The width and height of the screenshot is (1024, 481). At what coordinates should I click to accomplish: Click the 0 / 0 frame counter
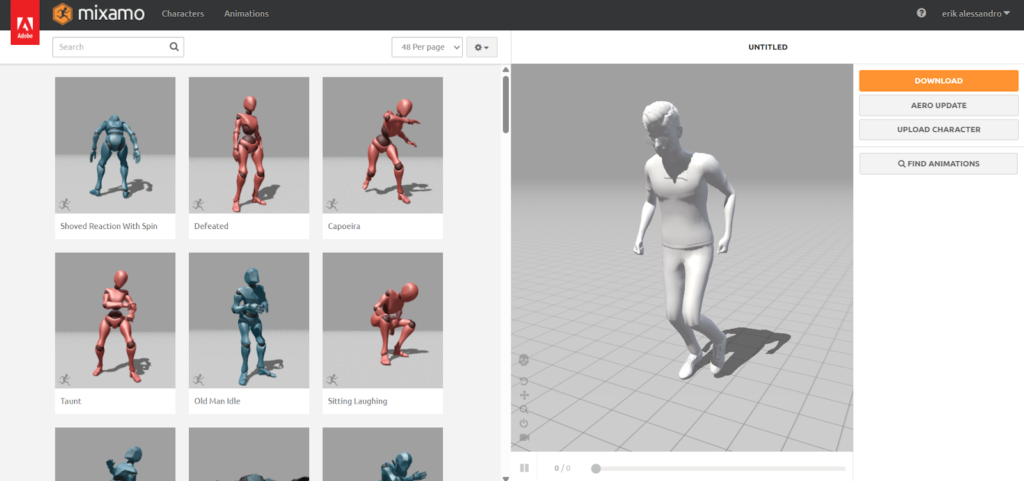pyautogui.click(x=562, y=468)
